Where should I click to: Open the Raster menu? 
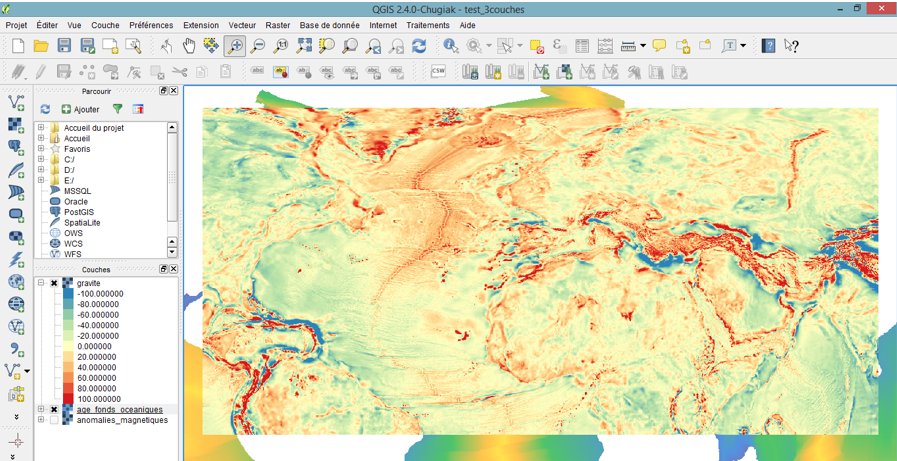click(x=277, y=25)
